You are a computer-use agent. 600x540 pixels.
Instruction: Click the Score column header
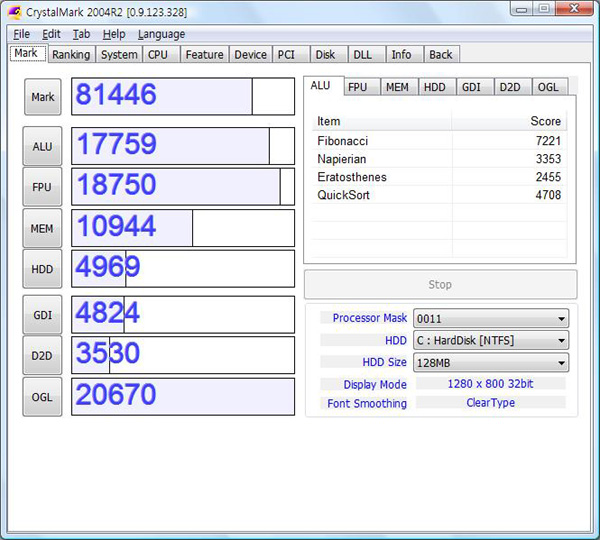[x=509, y=121]
